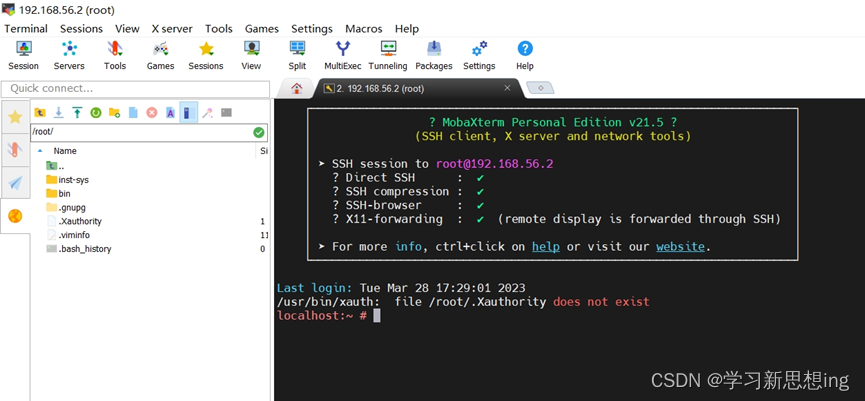The height and width of the screenshot is (401, 865).
Task: Open the star Sessions sidebar tab
Action: pos(15,117)
